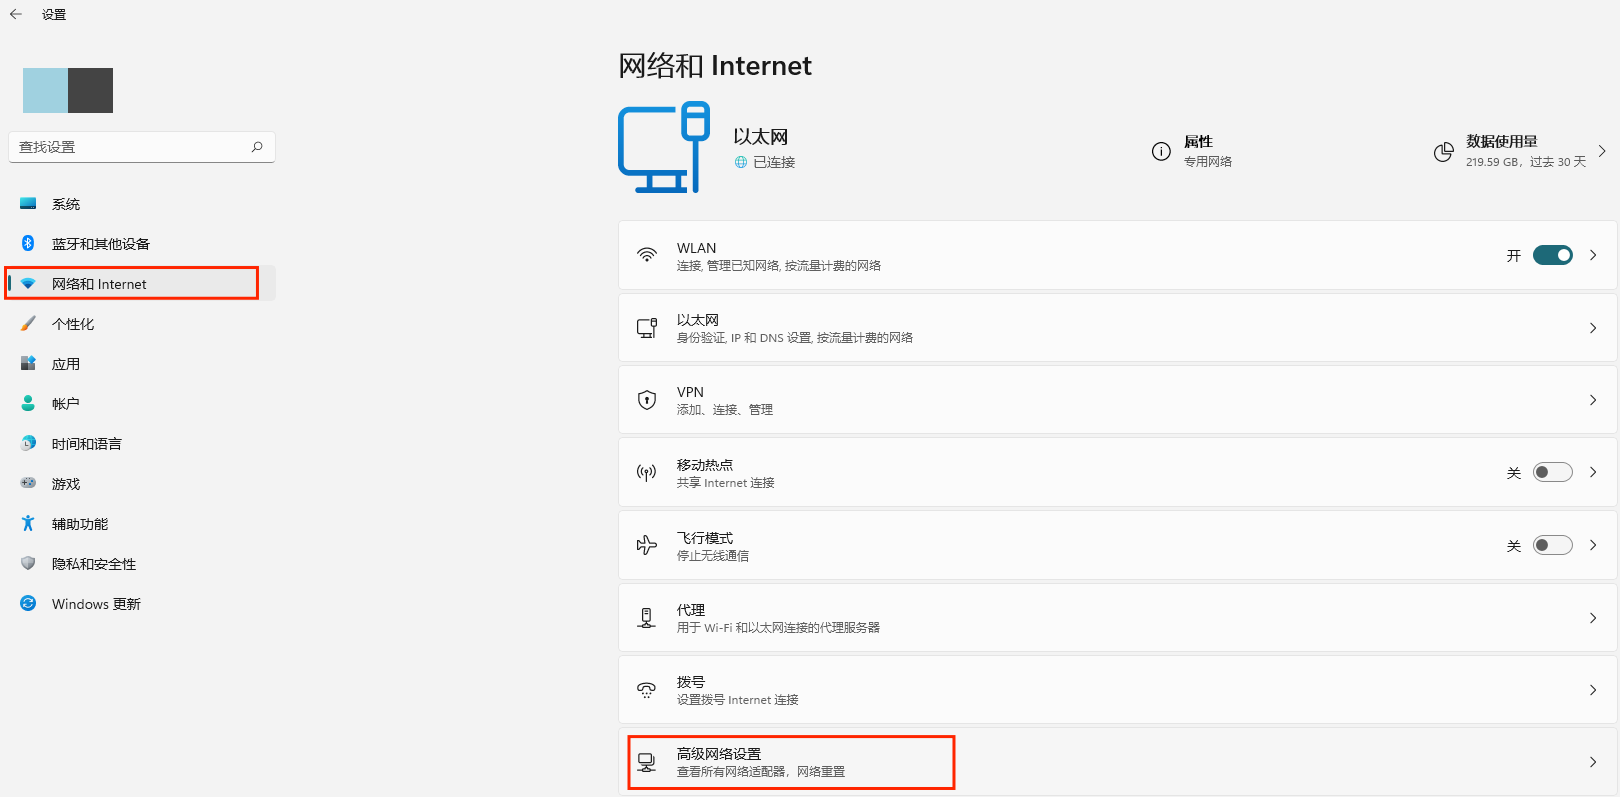Select 游戏 in the sidebar
This screenshot has width=1620, height=797.
pos(141,484)
